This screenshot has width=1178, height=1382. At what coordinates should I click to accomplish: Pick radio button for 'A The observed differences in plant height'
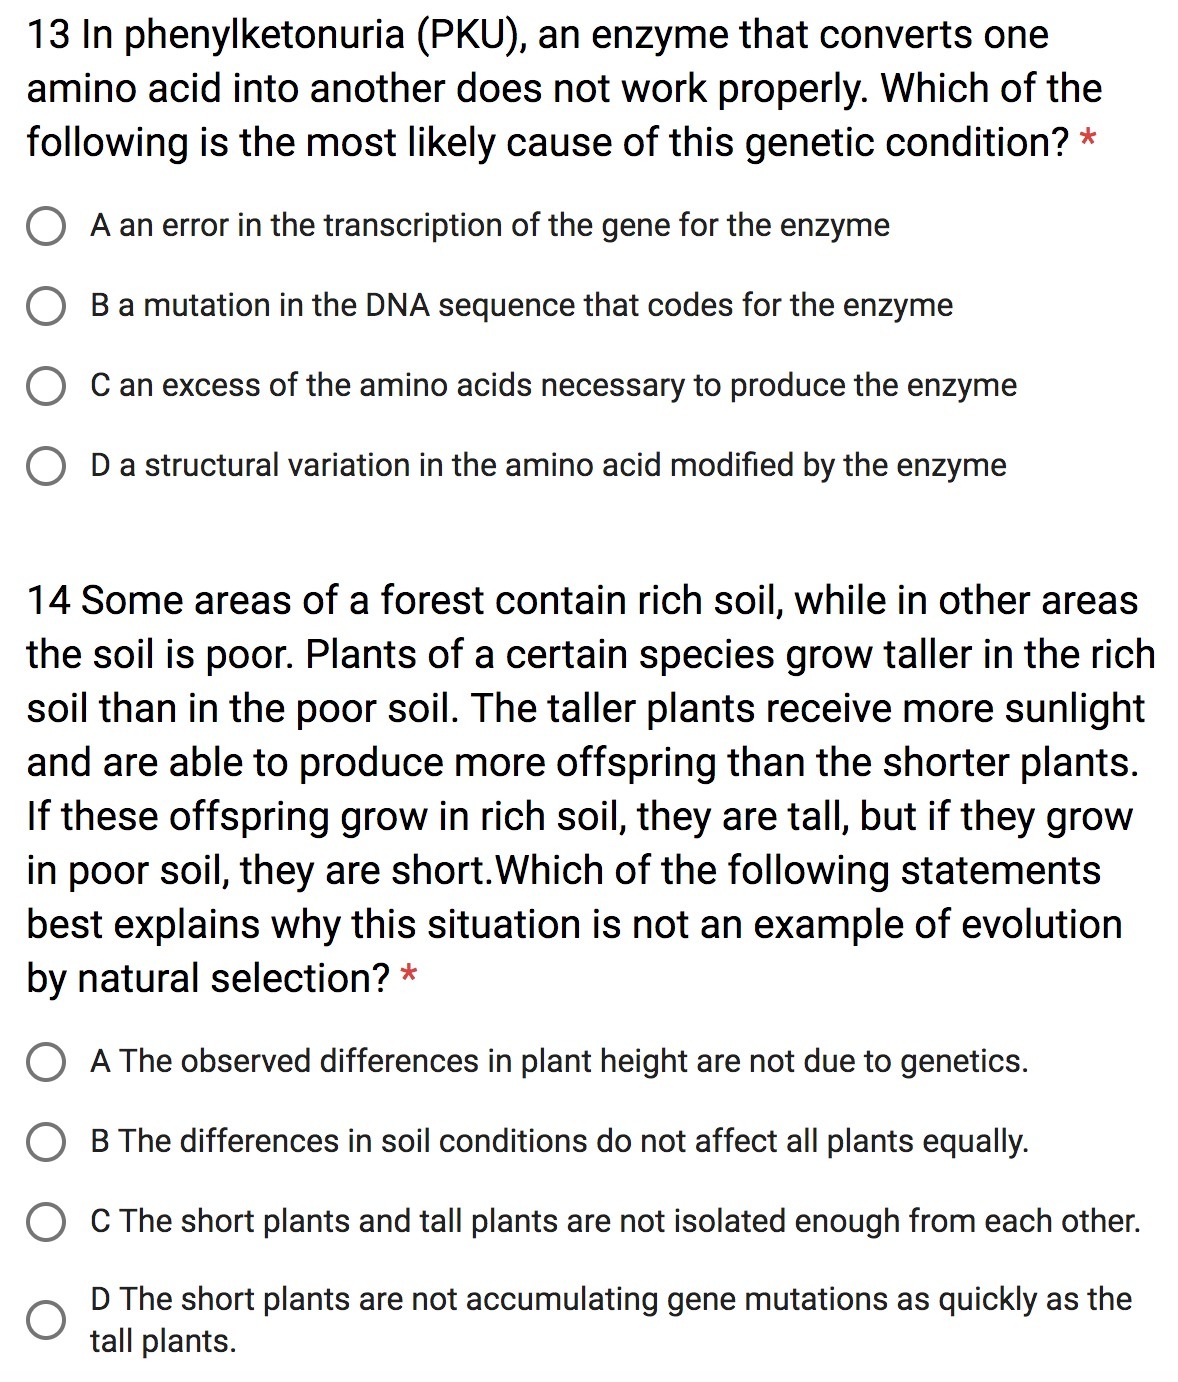coord(46,1062)
